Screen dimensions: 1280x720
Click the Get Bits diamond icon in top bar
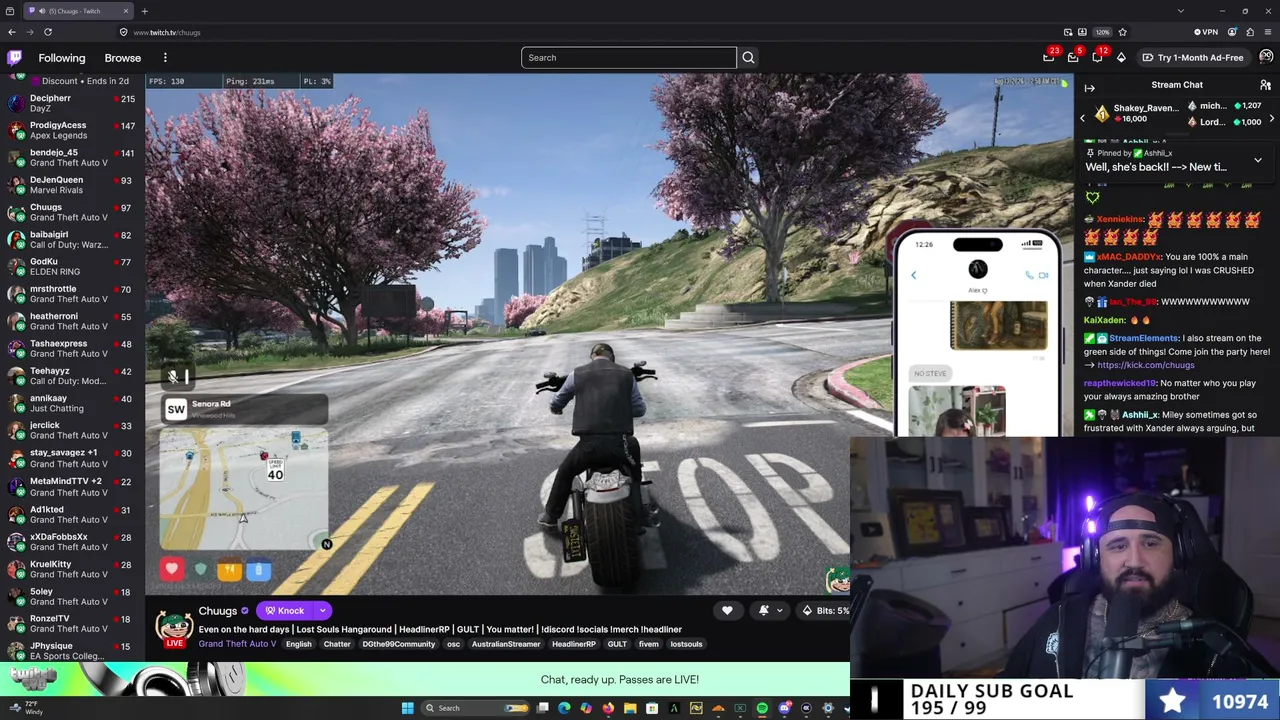tap(1121, 57)
